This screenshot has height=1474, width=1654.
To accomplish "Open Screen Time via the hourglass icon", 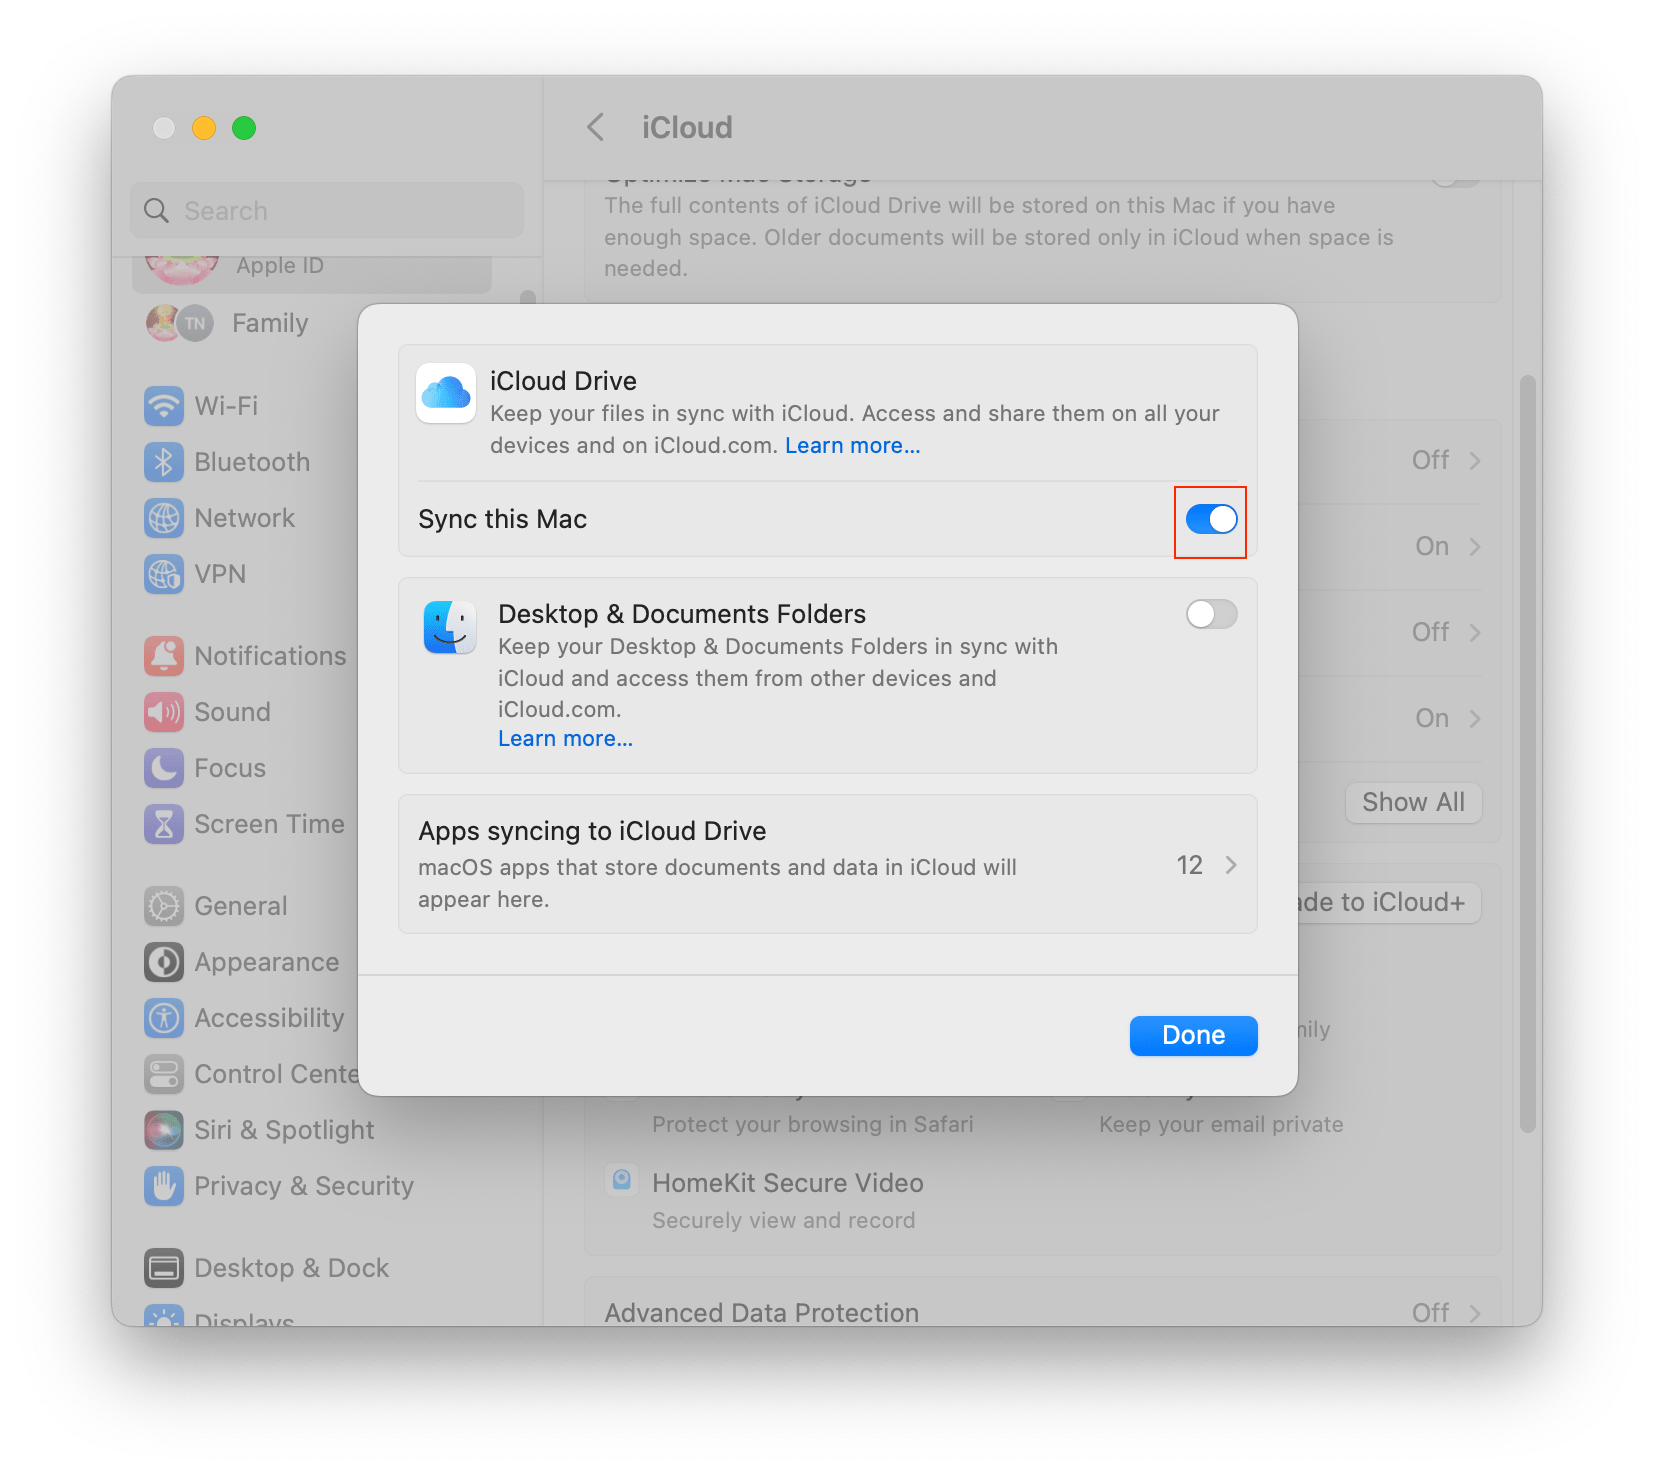I will 164,823.
